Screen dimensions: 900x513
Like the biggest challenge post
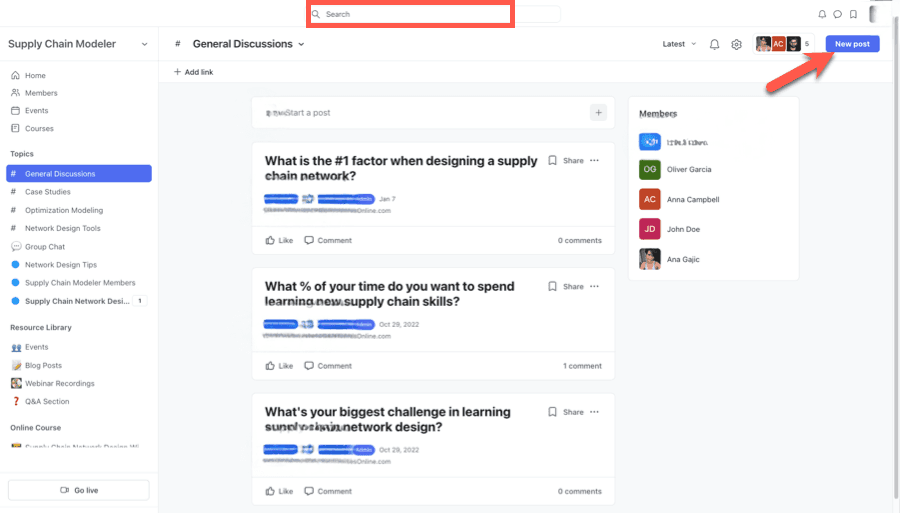coord(279,491)
